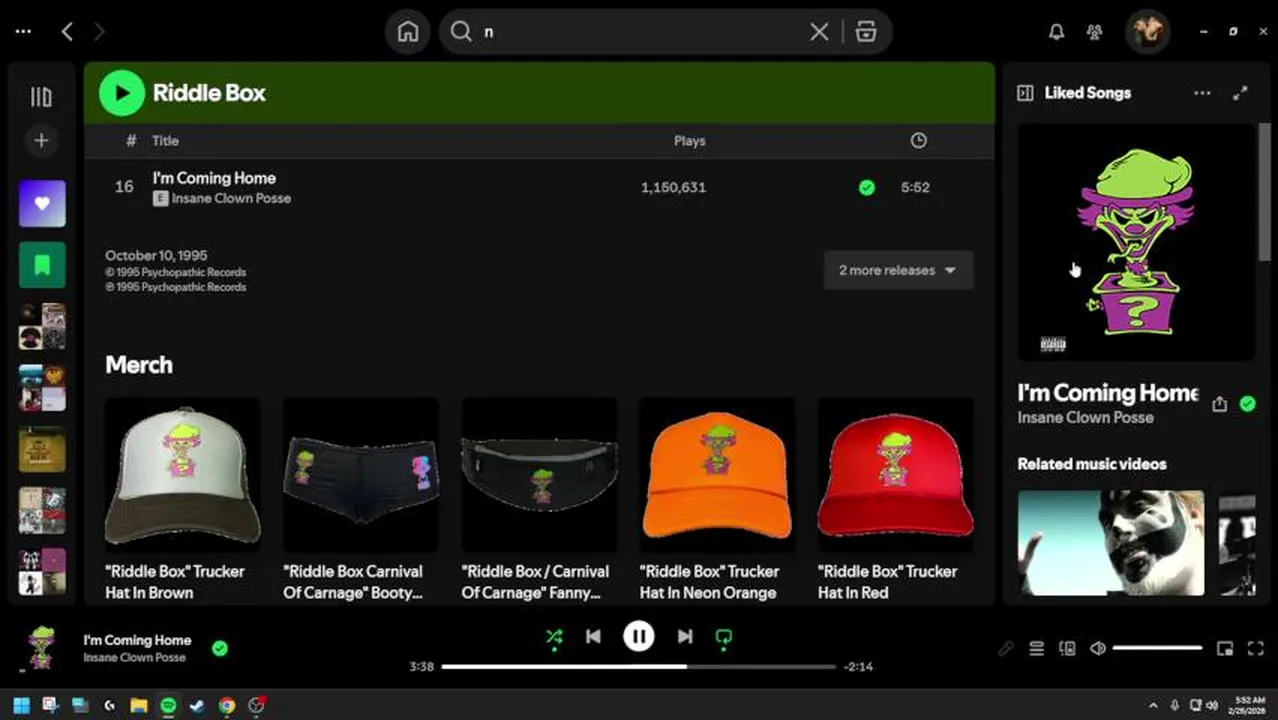This screenshot has width=1278, height=720.
Task: Toggle repeat mode
Action: pos(724,637)
